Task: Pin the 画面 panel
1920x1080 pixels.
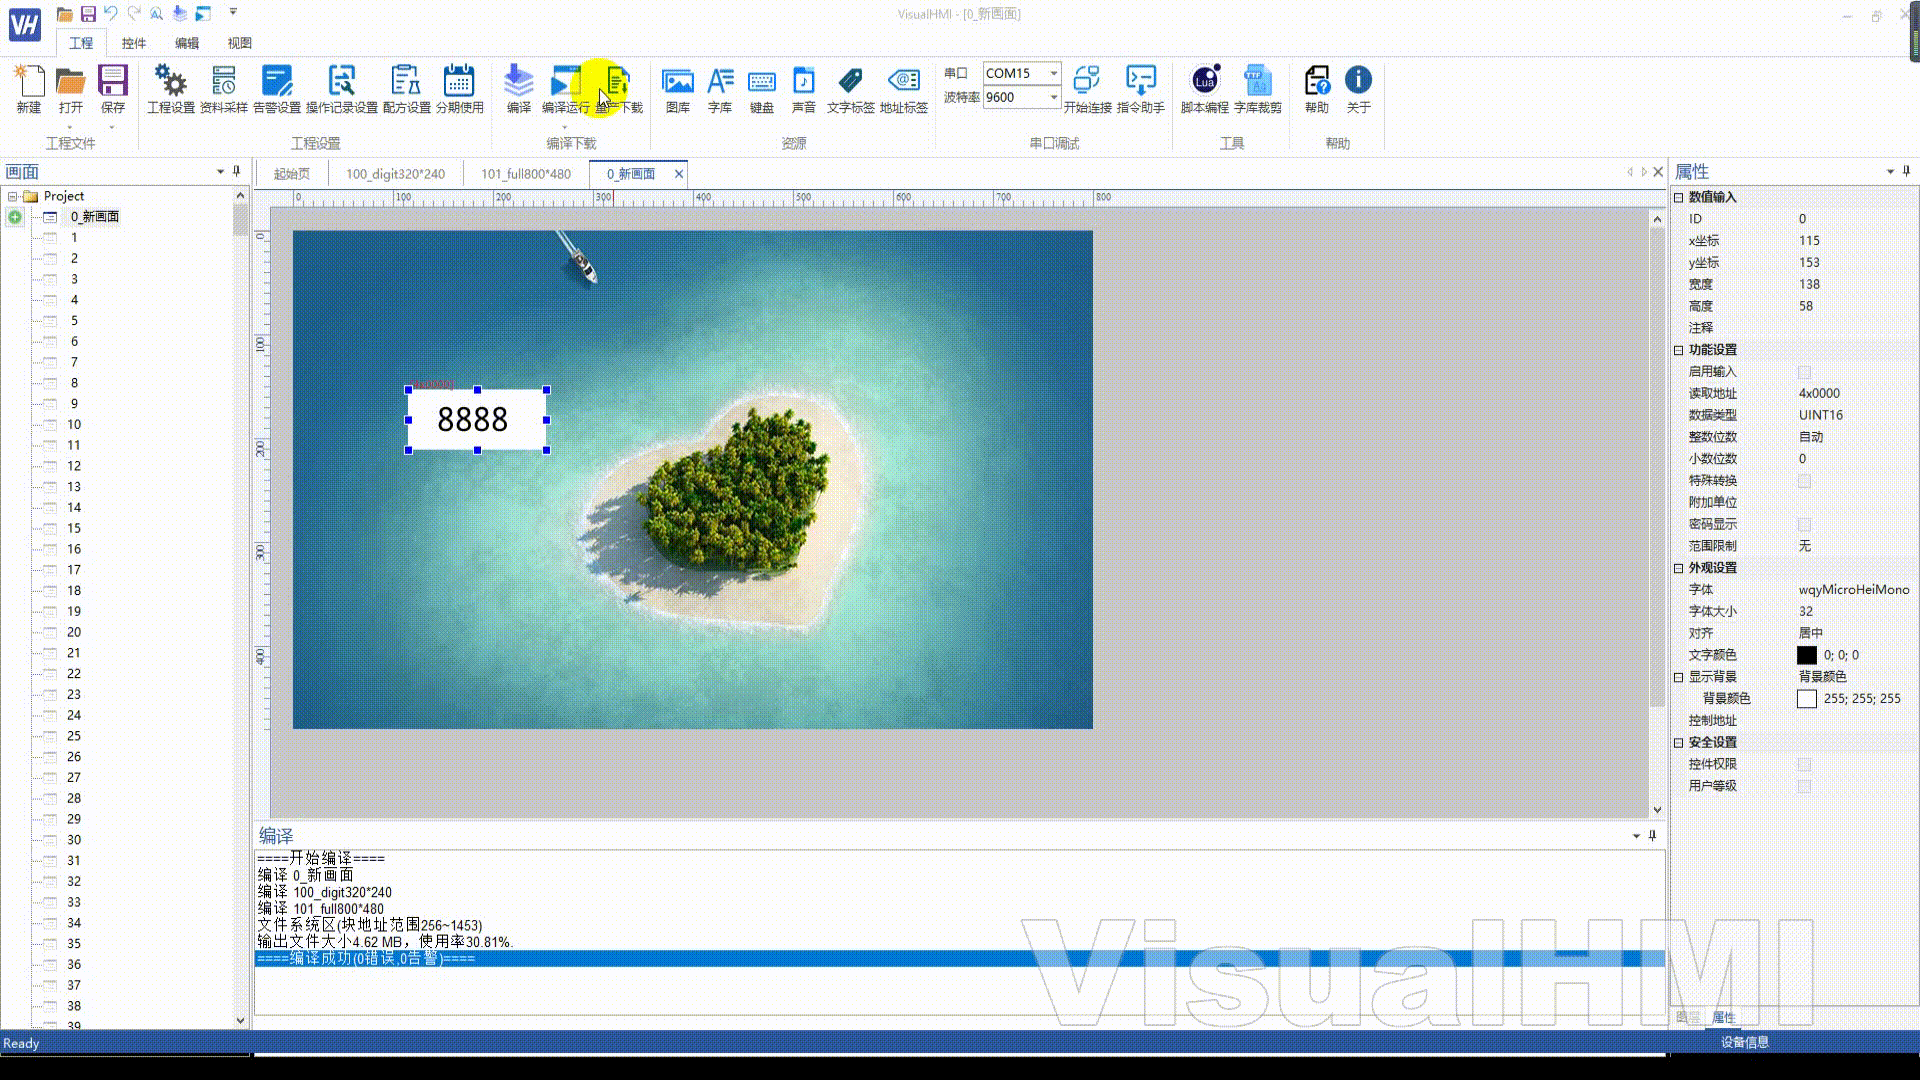Action: 237,172
